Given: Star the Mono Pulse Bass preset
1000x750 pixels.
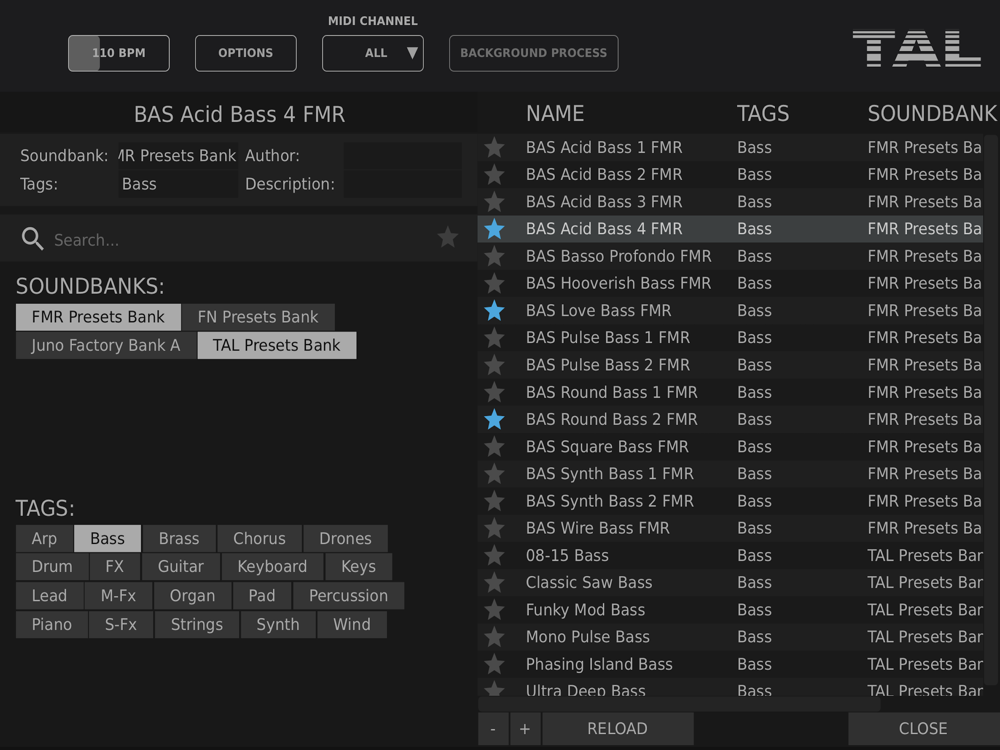Looking at the screenshot, I should (x=494, y=636).
